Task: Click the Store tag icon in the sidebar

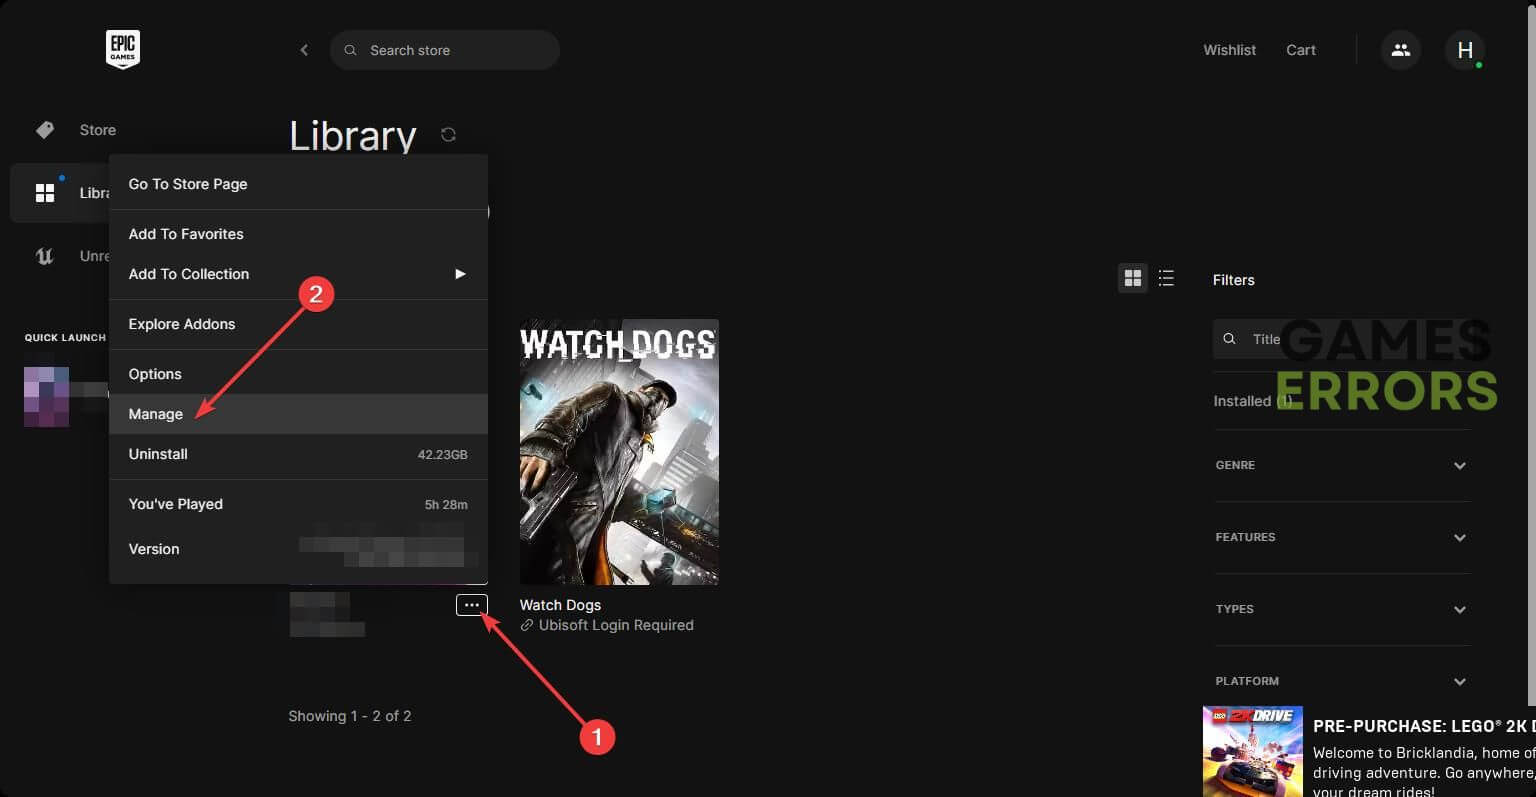Action: pyautogui.click(x=45, y=130)
